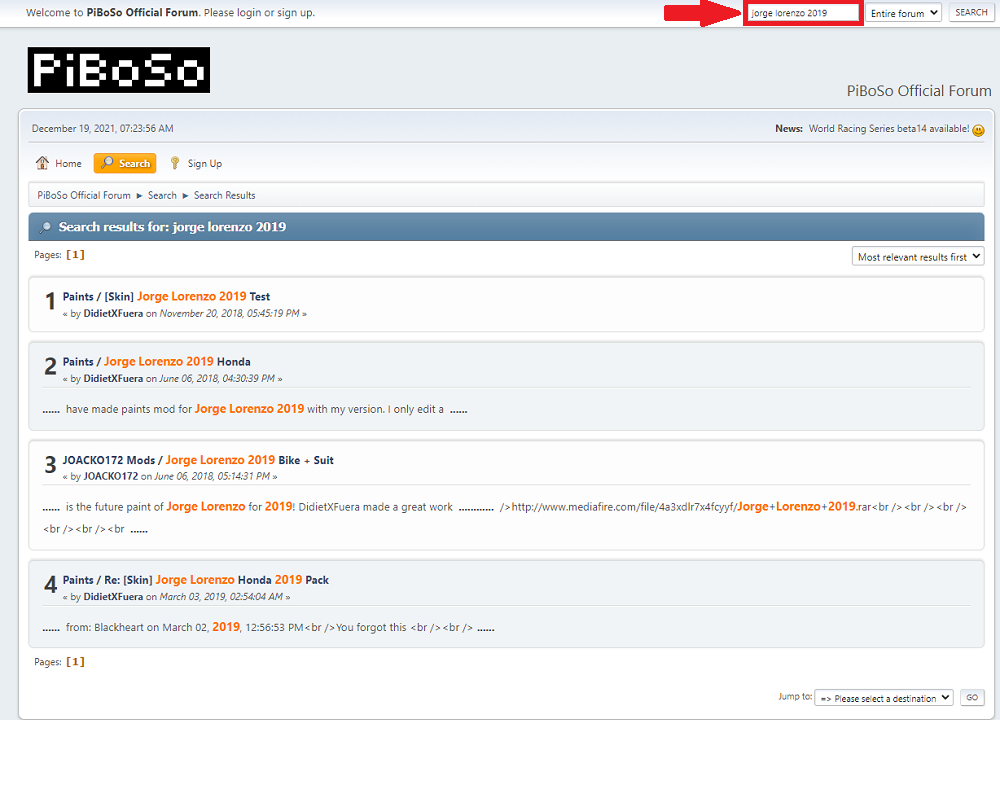Open 'Re: [Skin] Jorge Lorenzo Honda 2019 Pack' result
Viewport: 1000px width, 798px height.
(x=216, y=580)
